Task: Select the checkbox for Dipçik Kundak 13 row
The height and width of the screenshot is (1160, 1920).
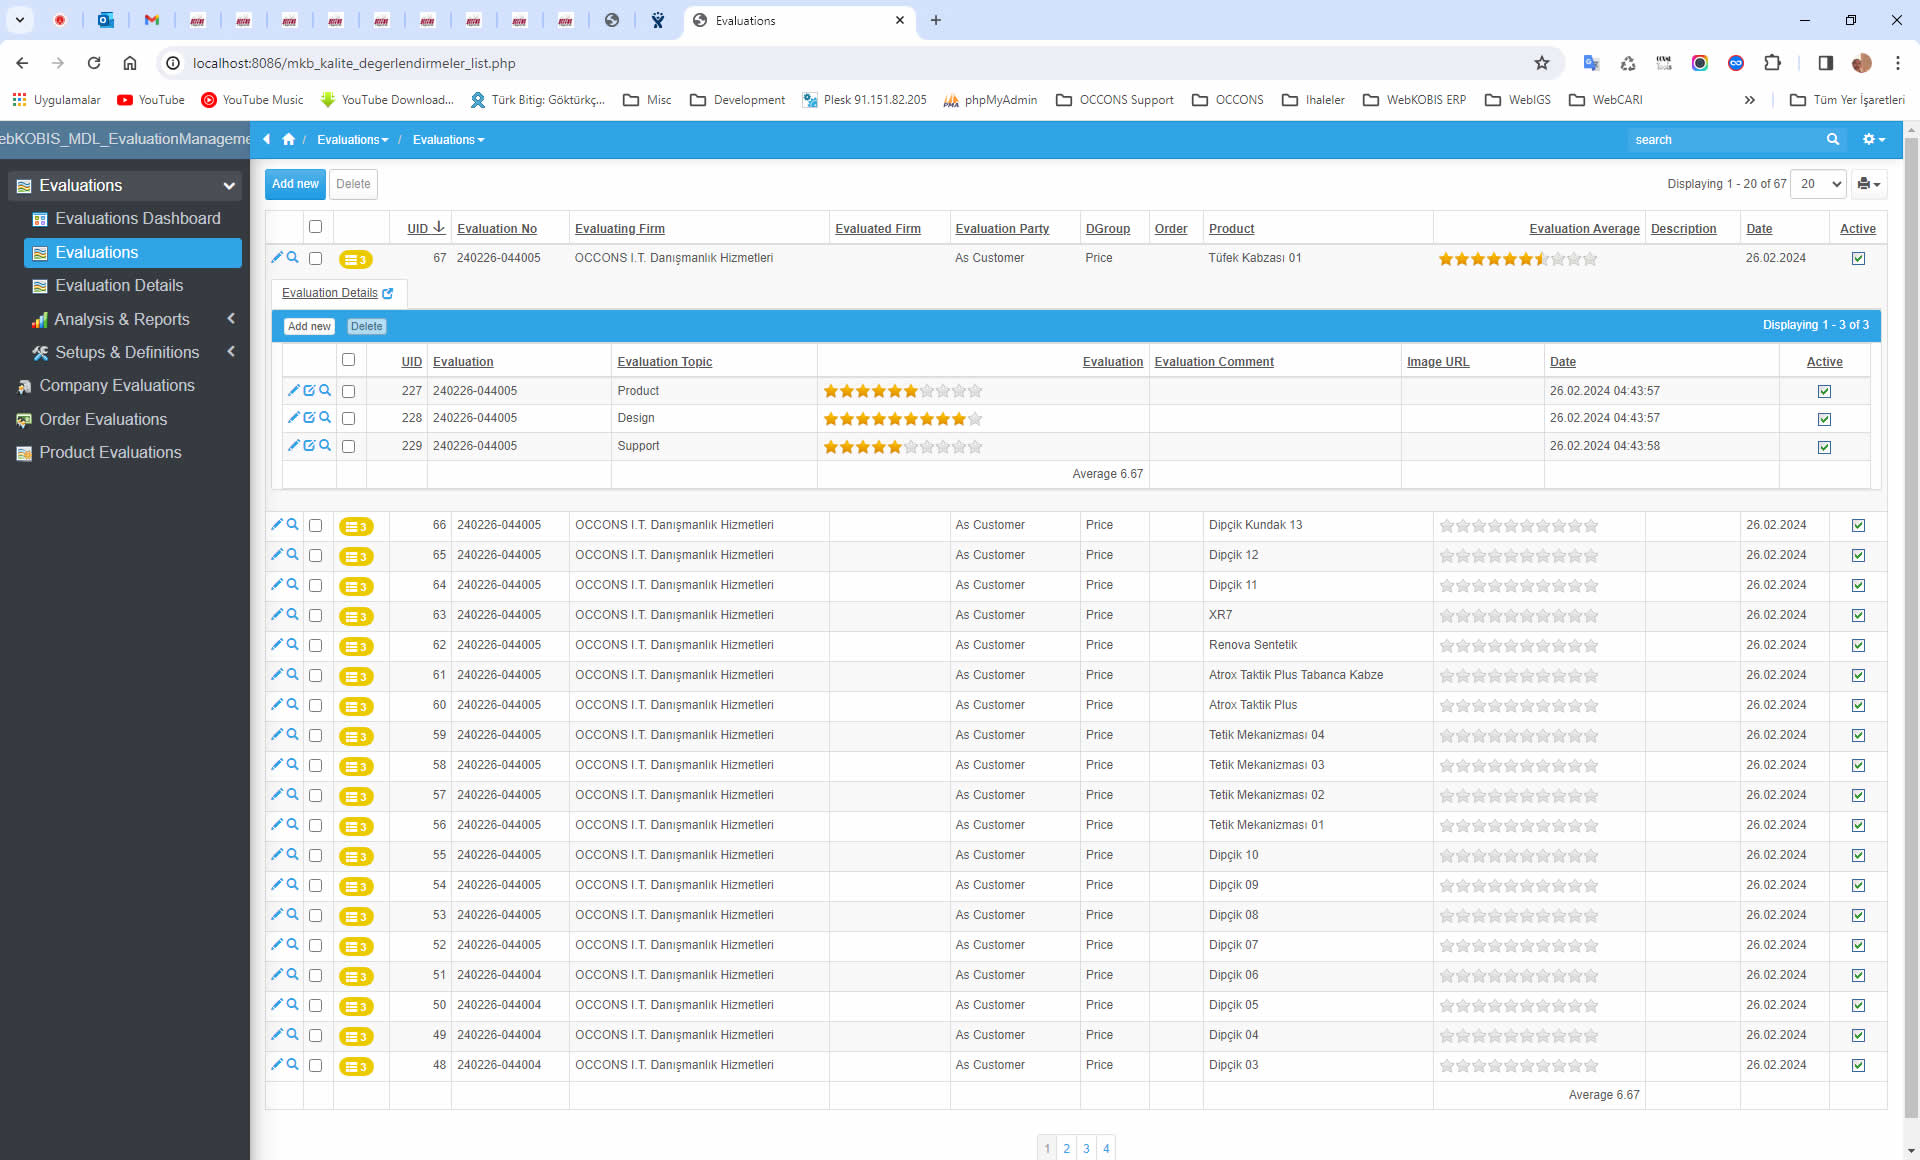Action: click(316, 526)
